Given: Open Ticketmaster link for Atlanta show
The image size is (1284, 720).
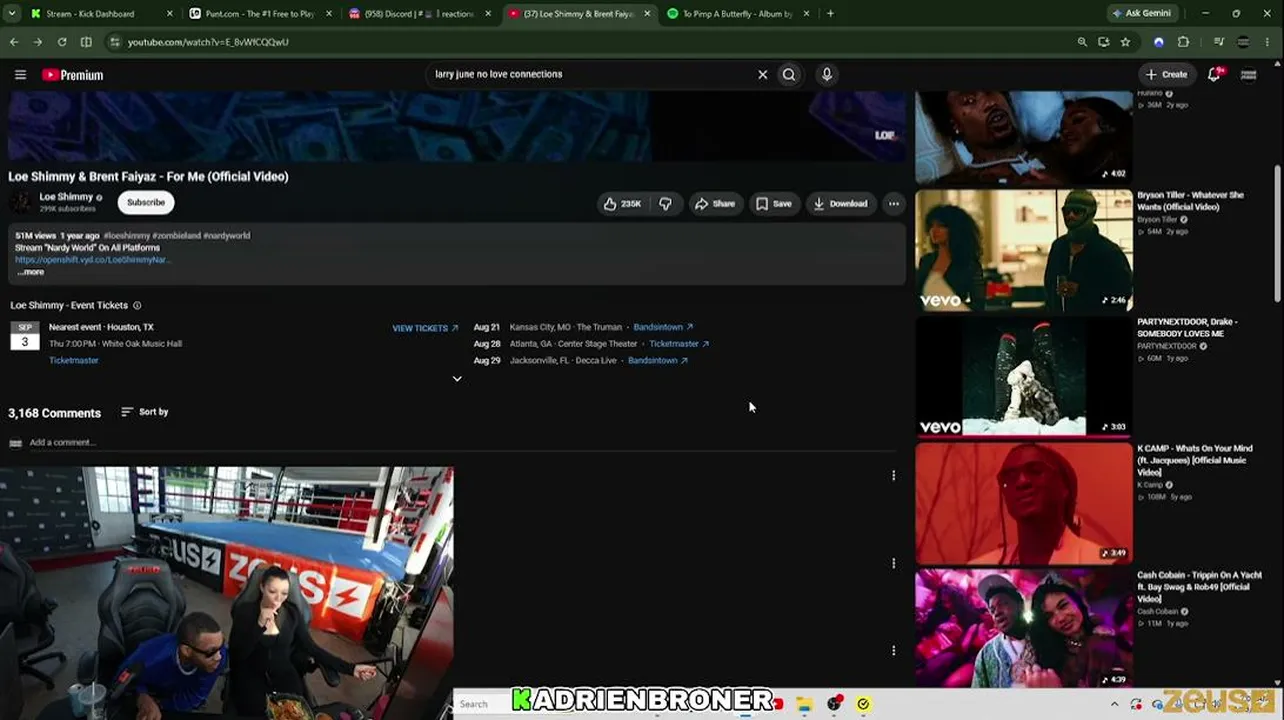Looking at the screenshot, I should coord(679,344).
